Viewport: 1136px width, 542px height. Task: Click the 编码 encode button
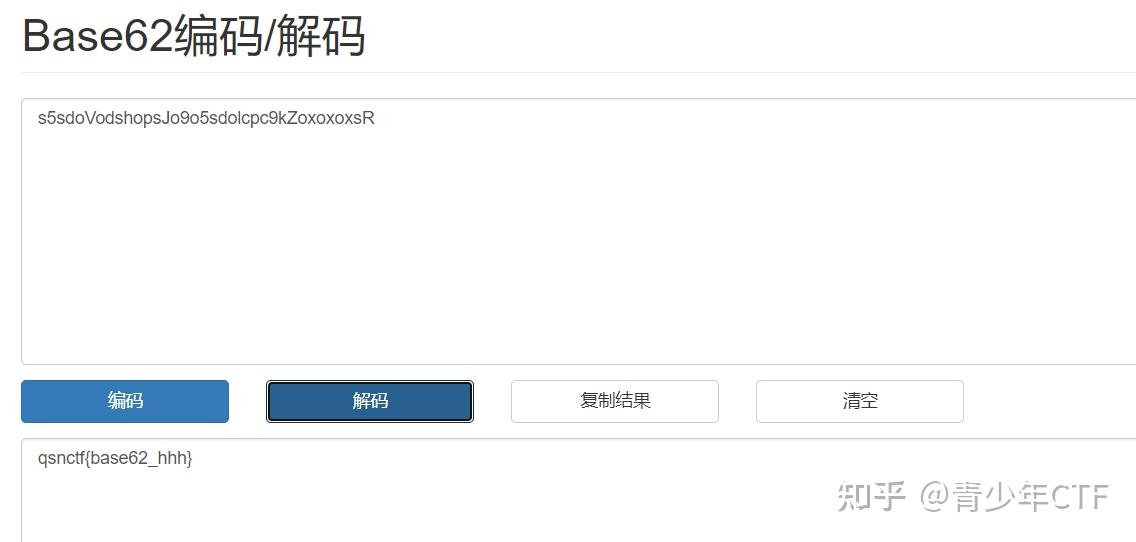(125, 401)
